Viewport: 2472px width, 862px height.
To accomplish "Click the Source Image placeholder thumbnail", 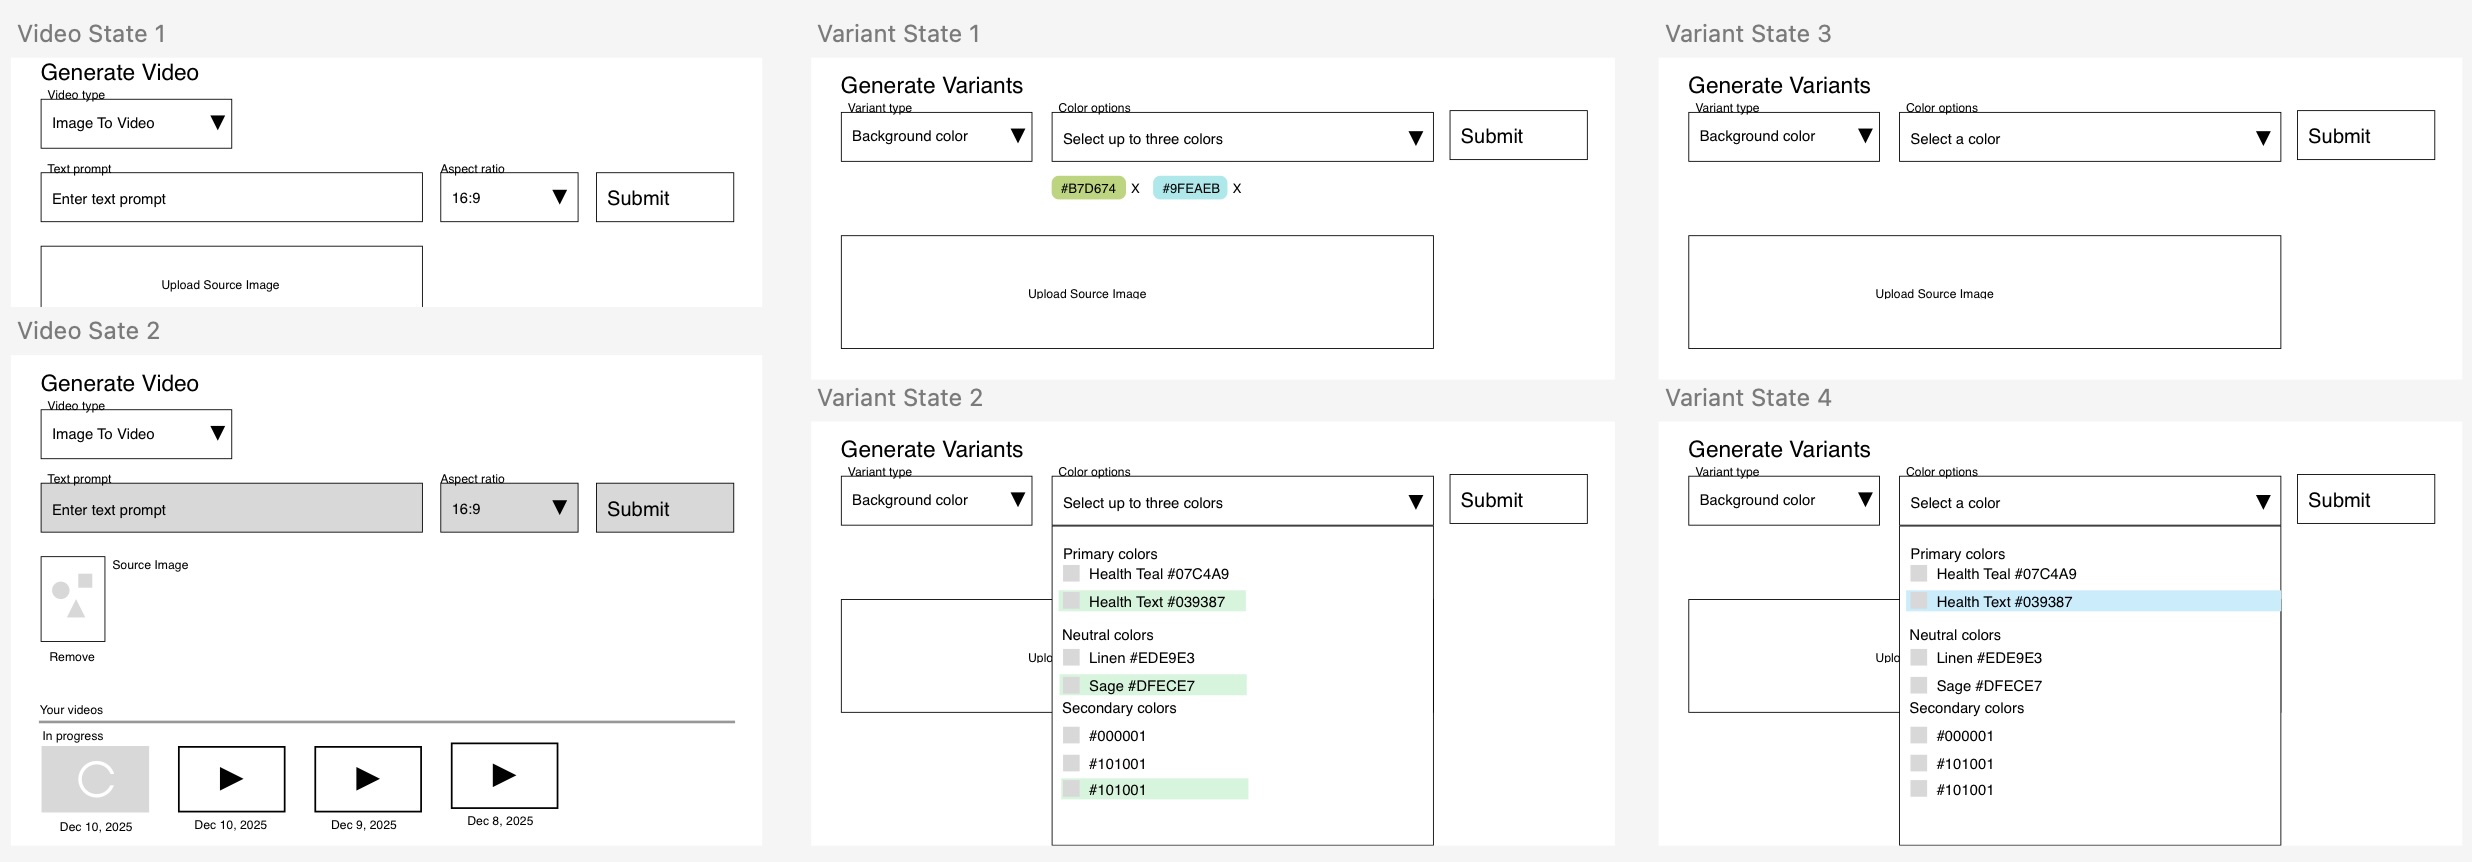I will coord(73,598).
